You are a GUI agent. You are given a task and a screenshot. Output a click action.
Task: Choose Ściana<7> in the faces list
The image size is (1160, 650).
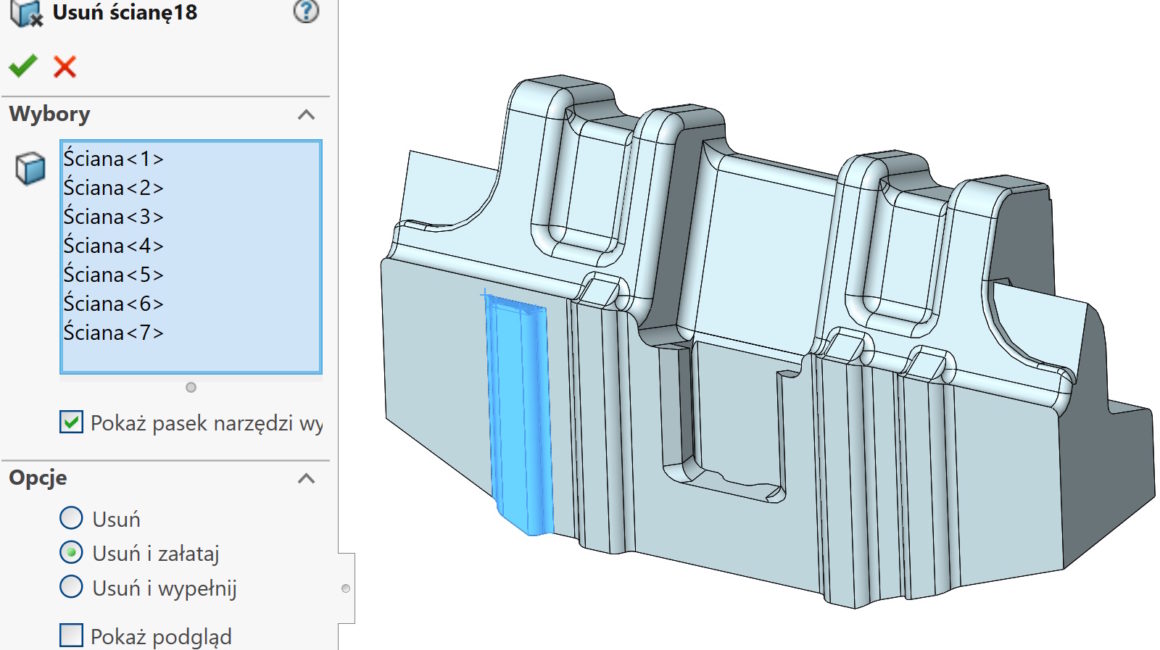tap(113, 332)
